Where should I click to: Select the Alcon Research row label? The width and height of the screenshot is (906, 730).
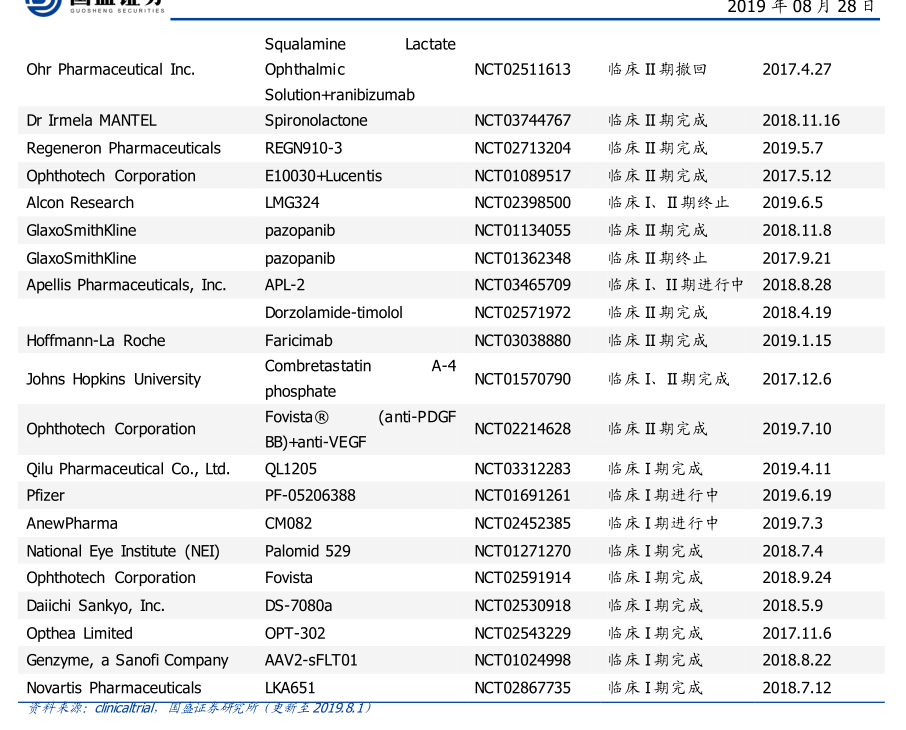click(80, 203)
